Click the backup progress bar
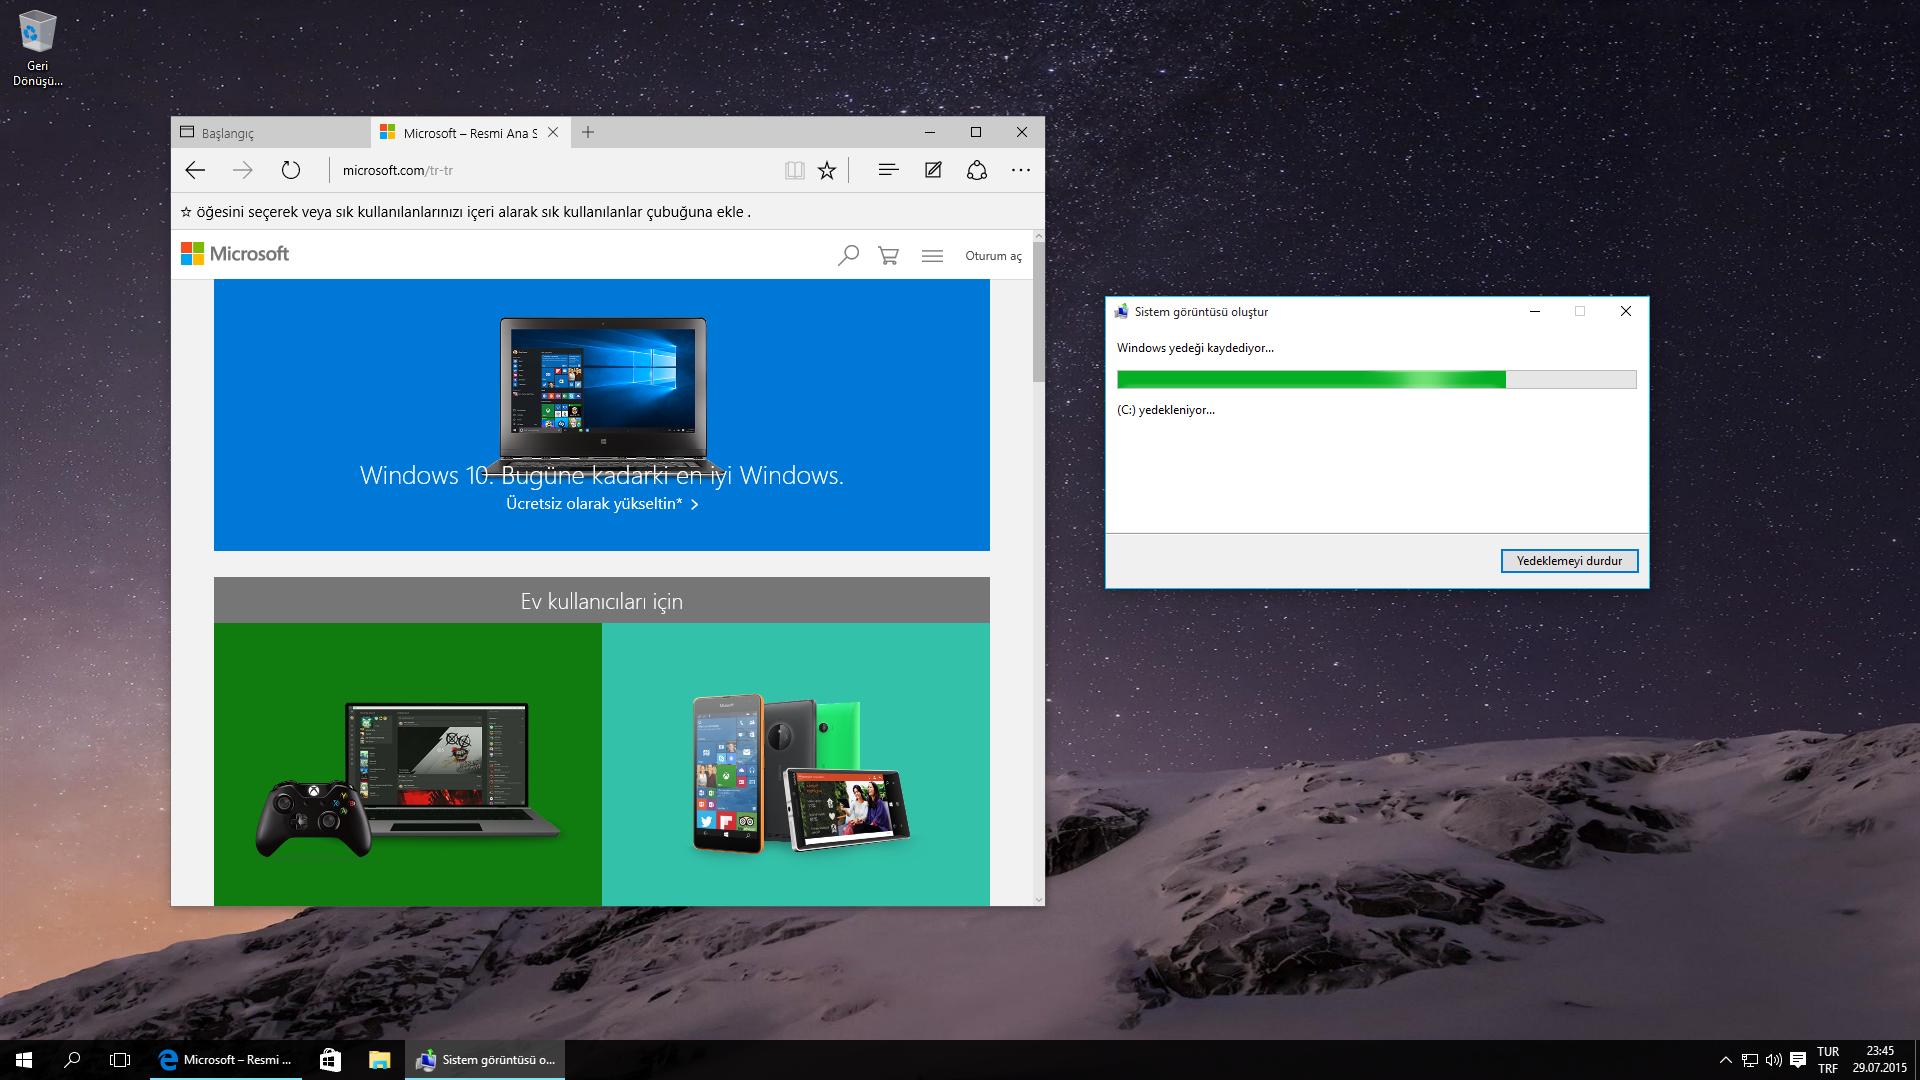Image resolution: width=1920 pixels, height=1080 pixels. 1376,379
